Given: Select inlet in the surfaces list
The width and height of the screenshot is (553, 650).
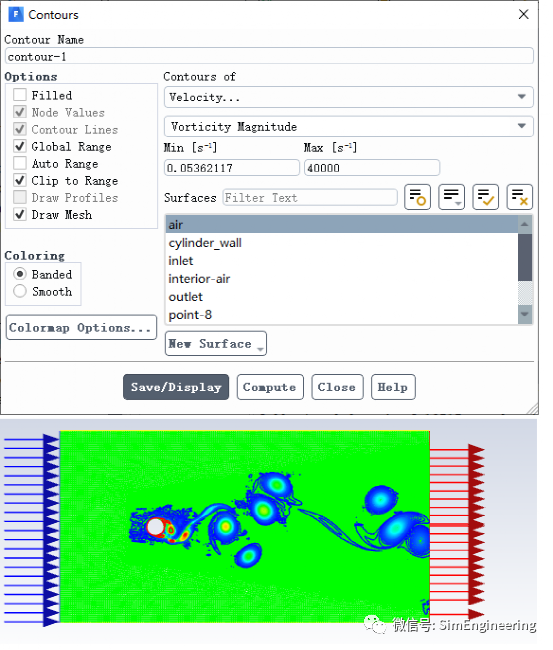Looking at the screenshot, I should [x=342, y=261].
